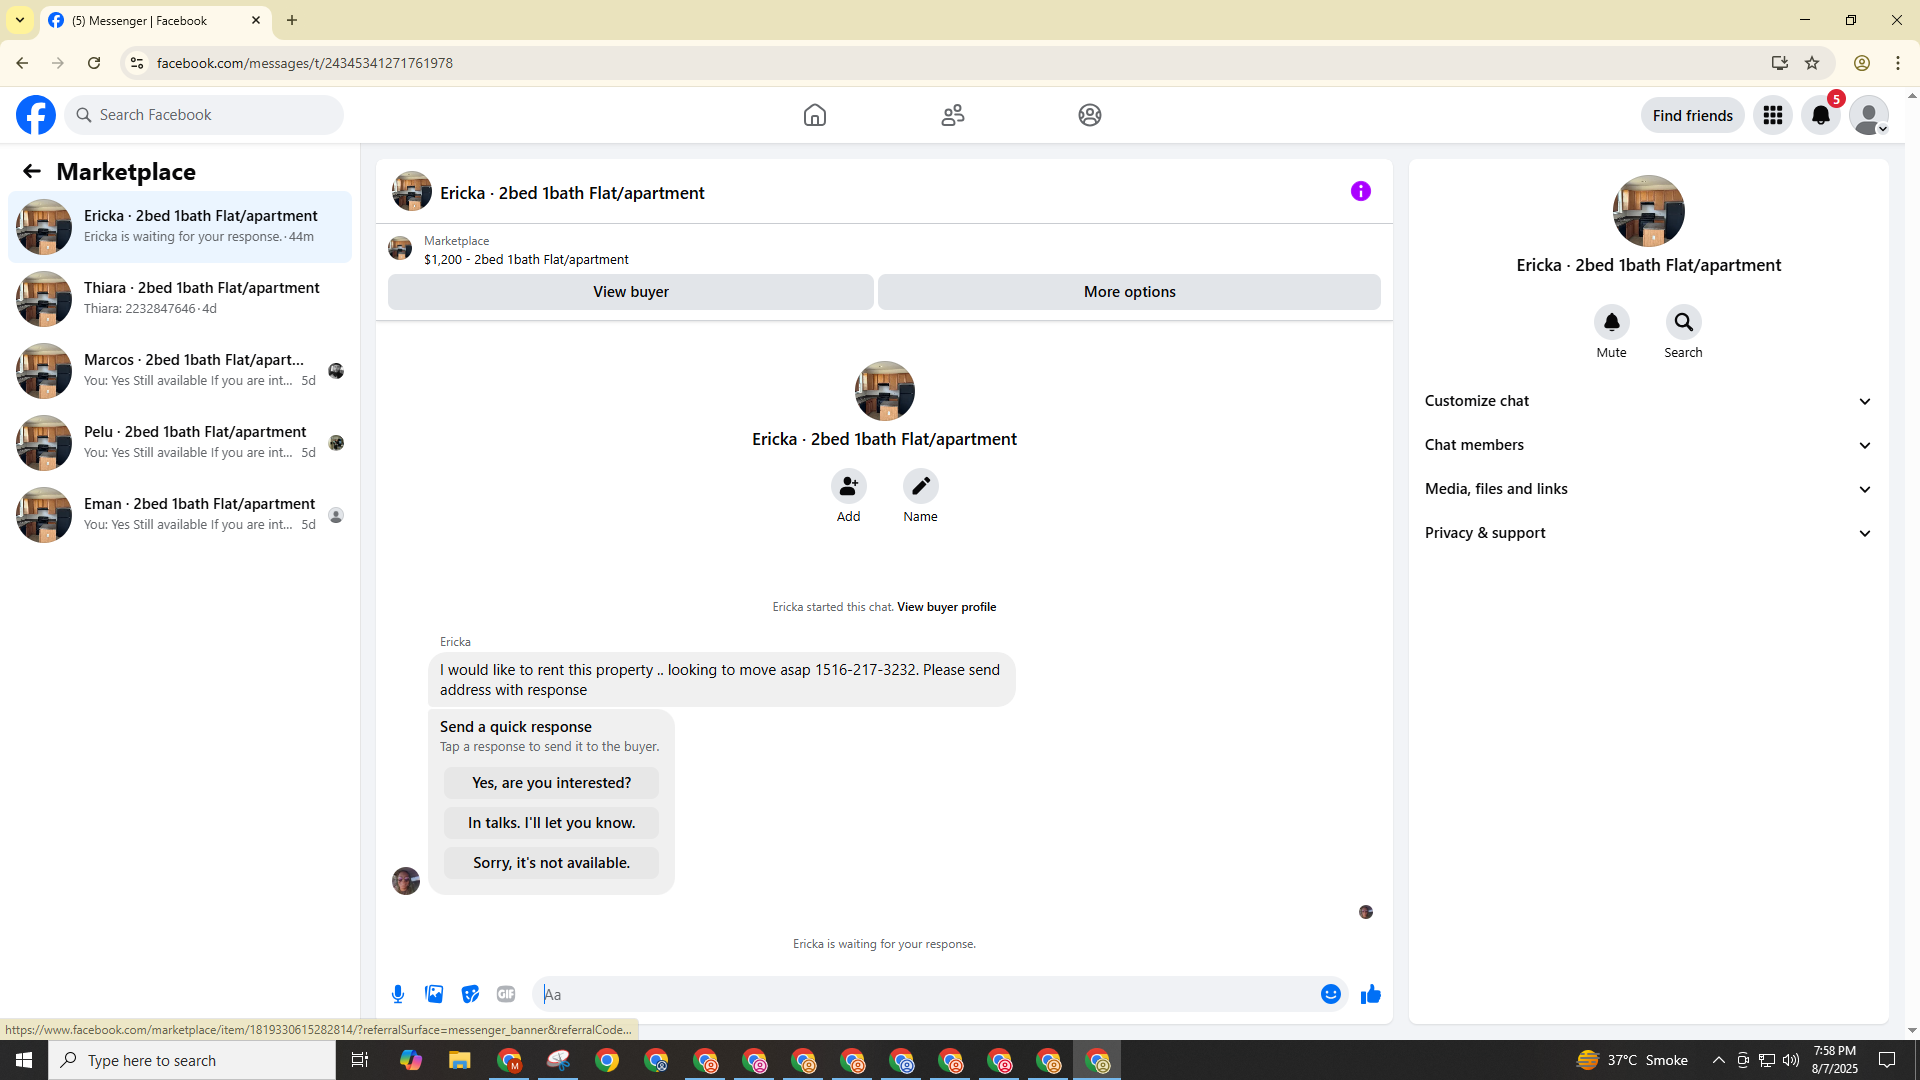The height and width of the screenshot is (1080, 1920).
Task: Focus the message text box
Action: tap(925, 994)
